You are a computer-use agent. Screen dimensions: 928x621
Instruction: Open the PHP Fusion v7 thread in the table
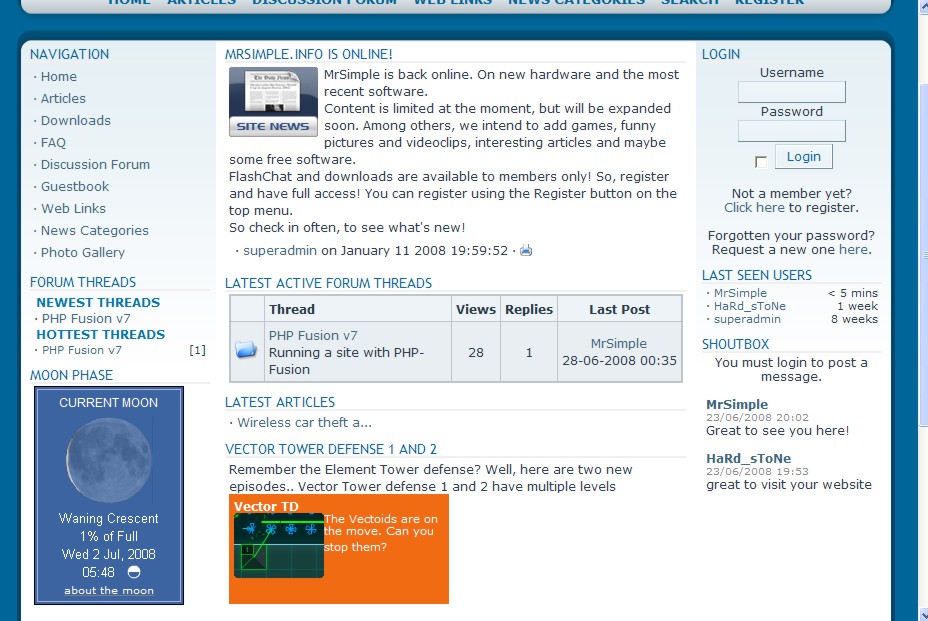pyautogui.click(x=312, y=336)
